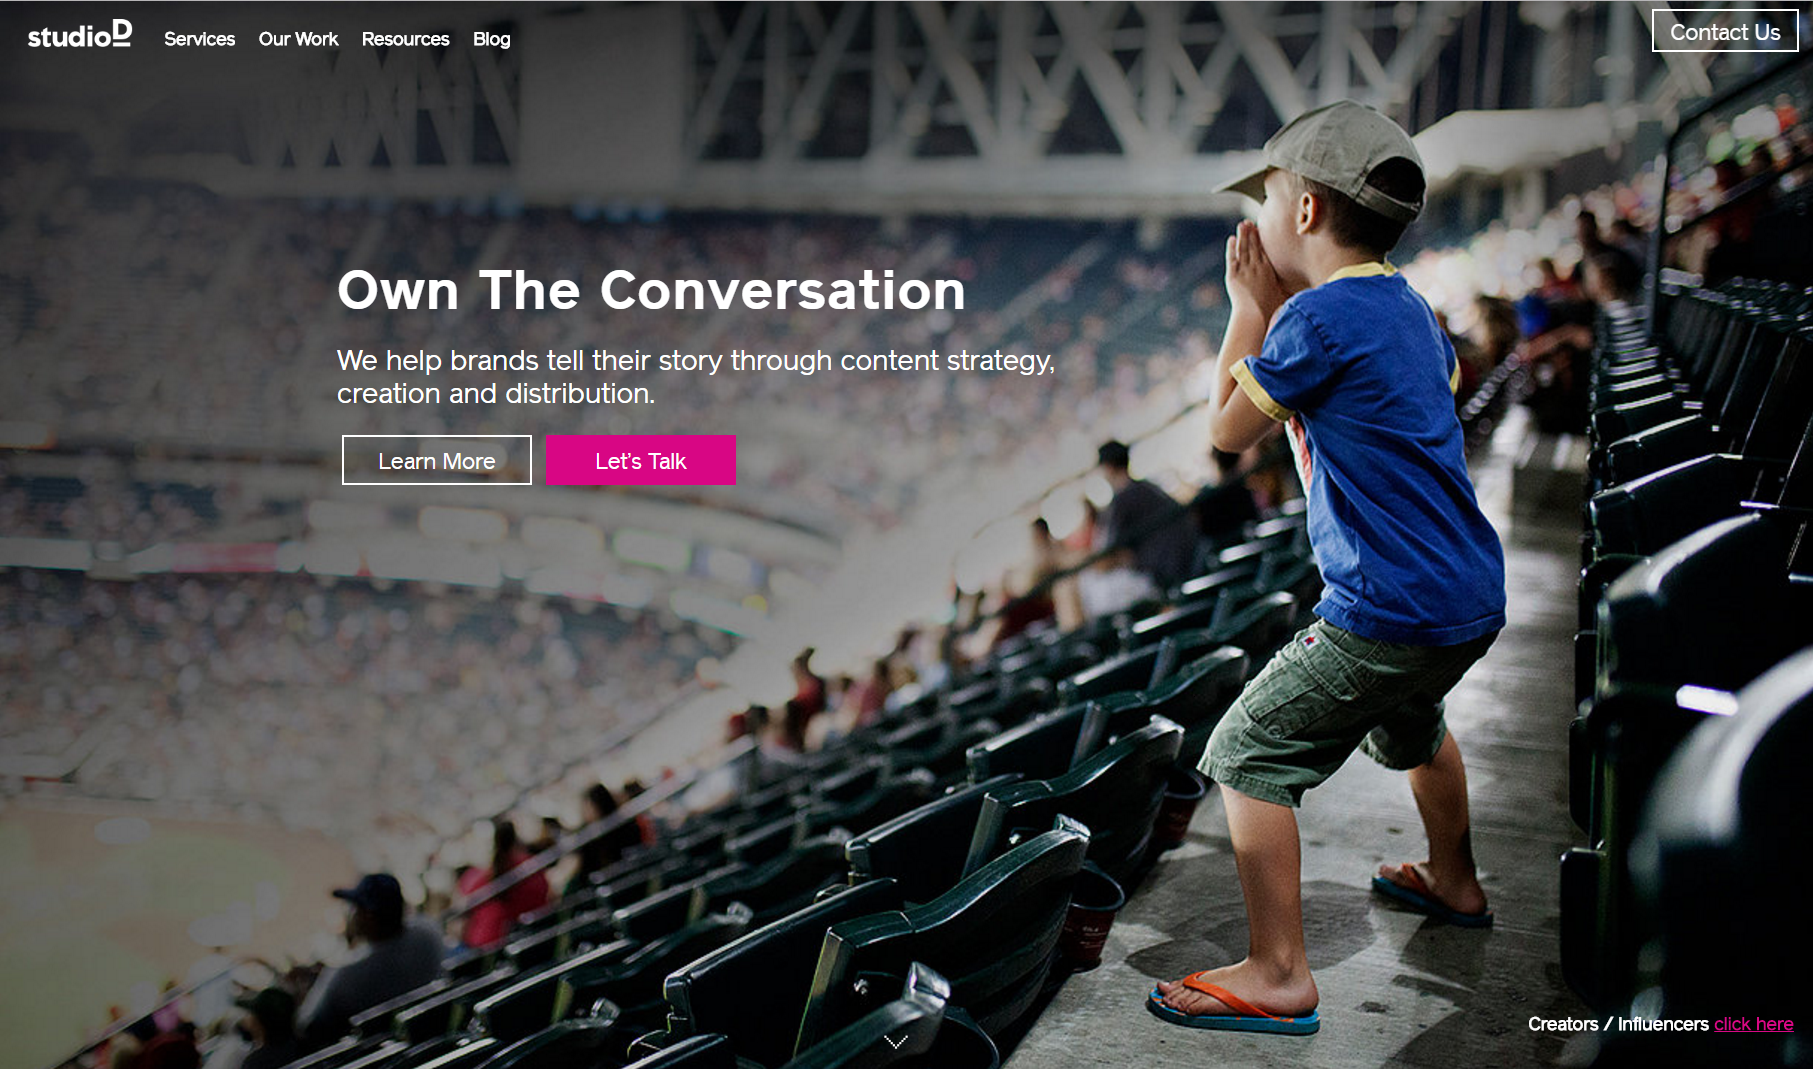The image size is (1813, 1069).
Task: Click the boy's tan baseball cap
Action: 1325,160
